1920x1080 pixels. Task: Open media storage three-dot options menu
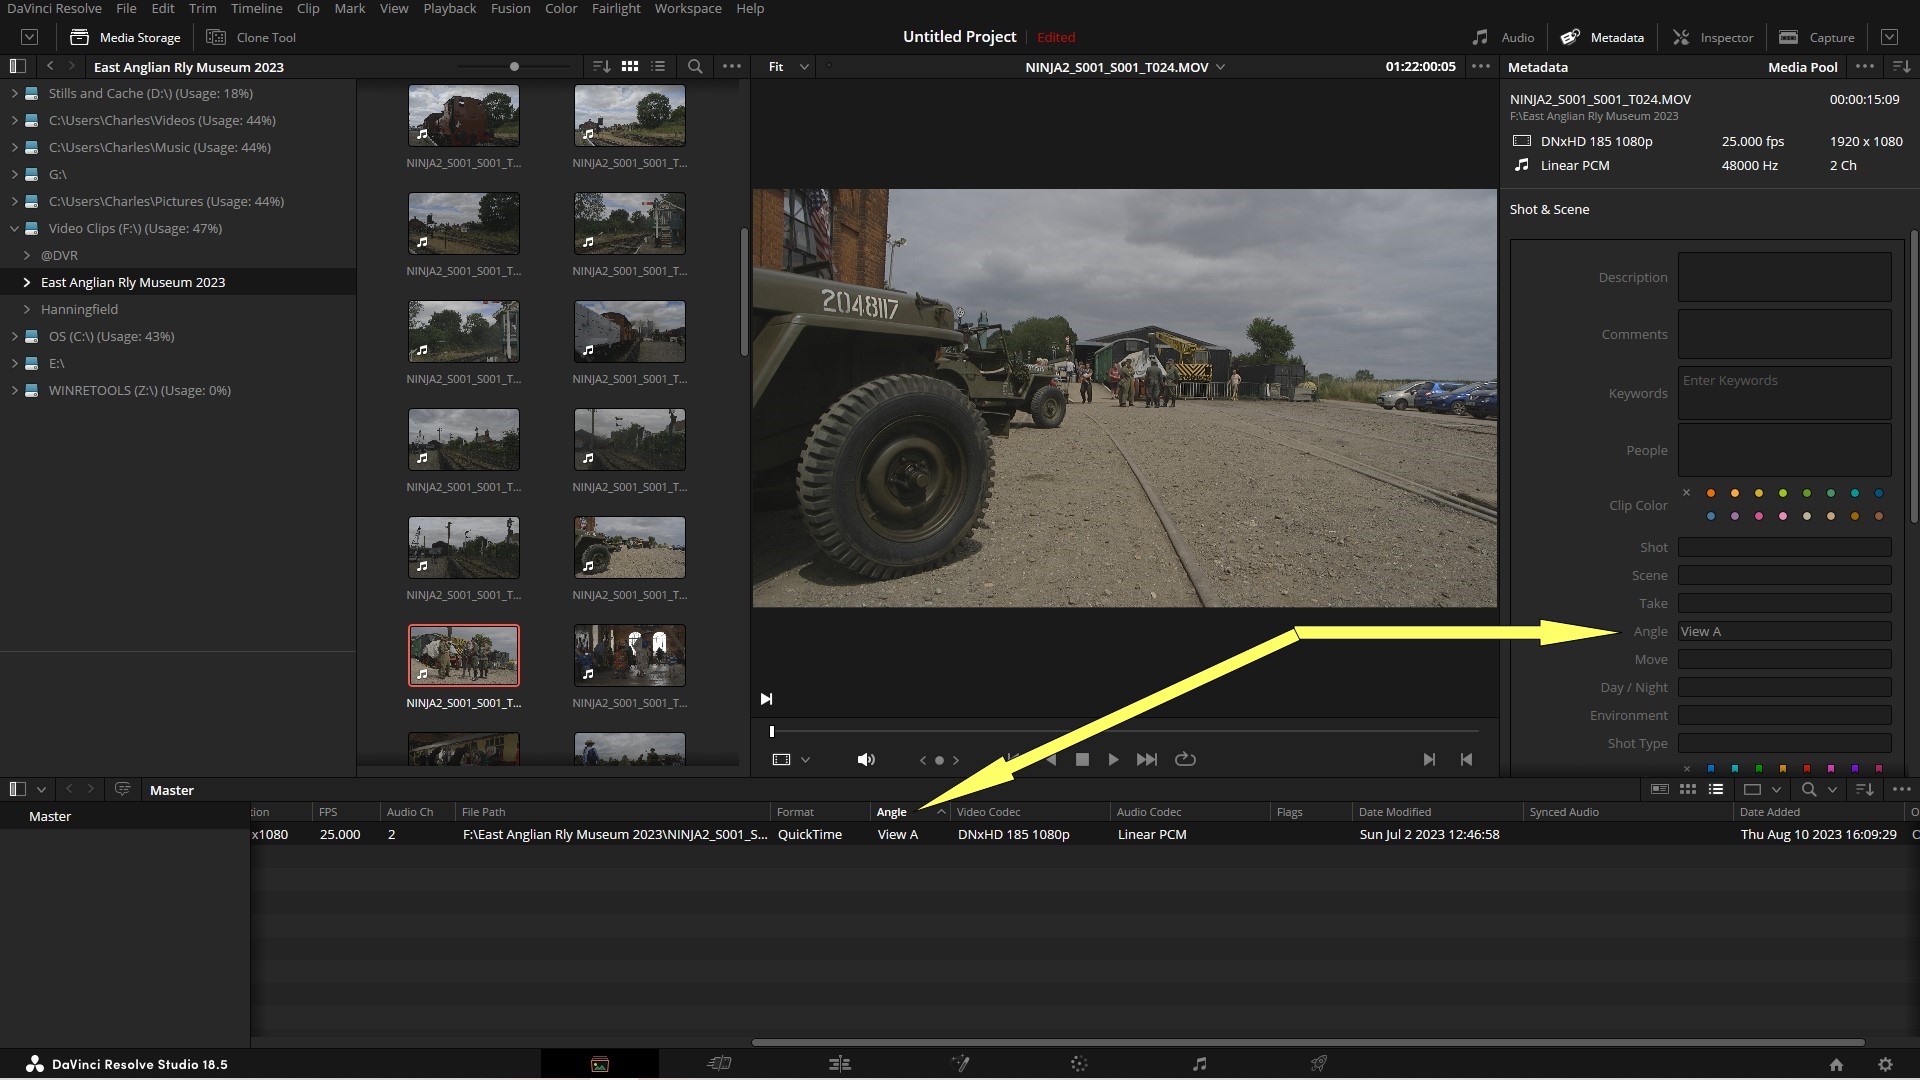732,66
